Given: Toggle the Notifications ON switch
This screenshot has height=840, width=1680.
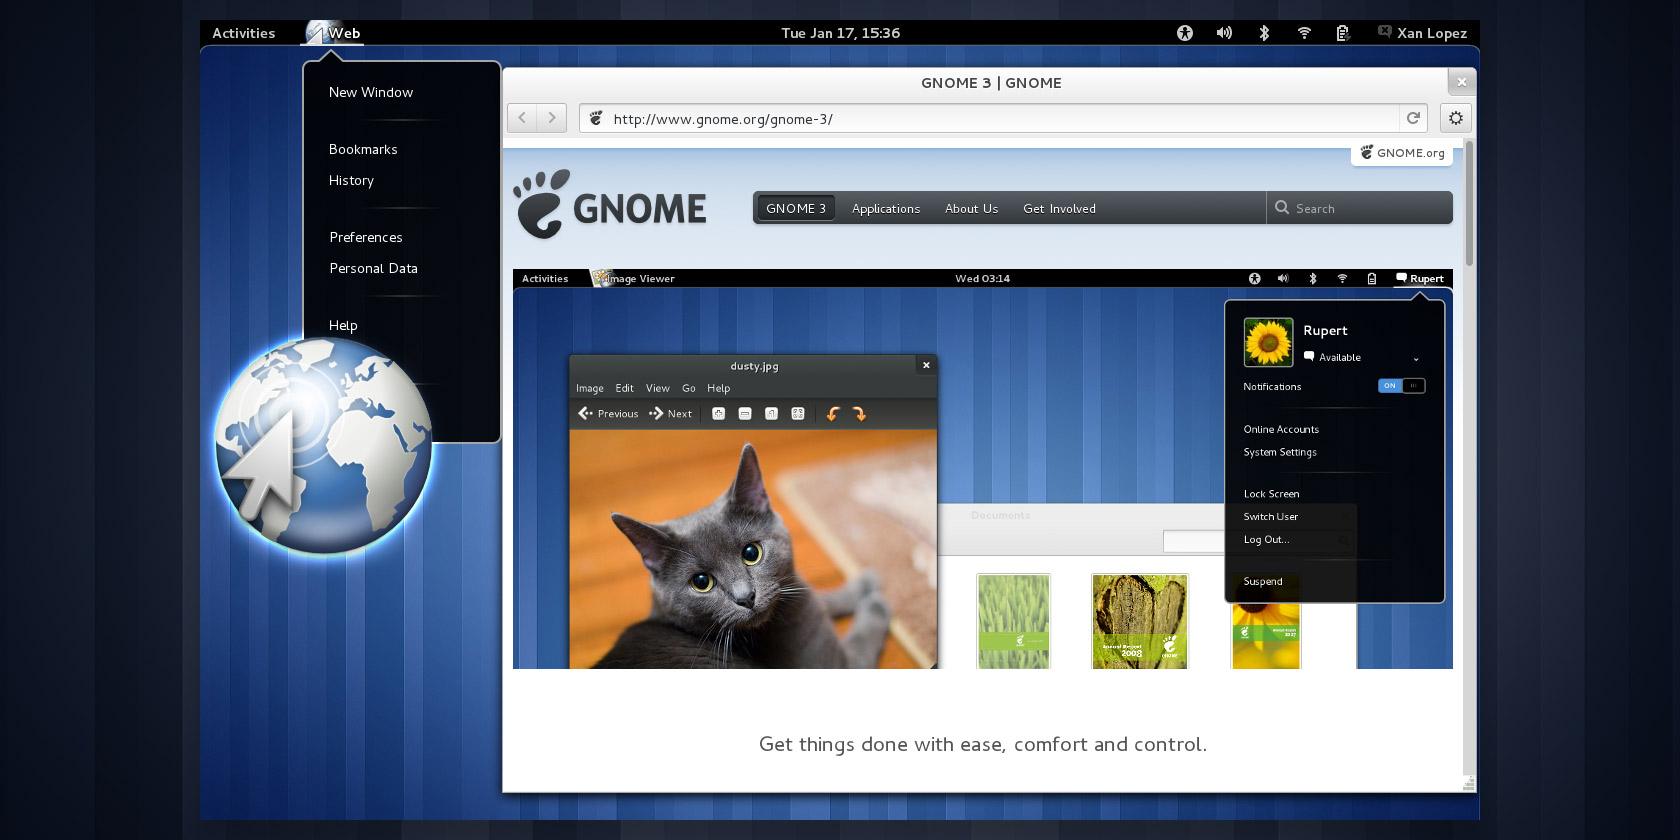Looking at the screenshot, I should pyautogui.click(x=1401, y=386).
